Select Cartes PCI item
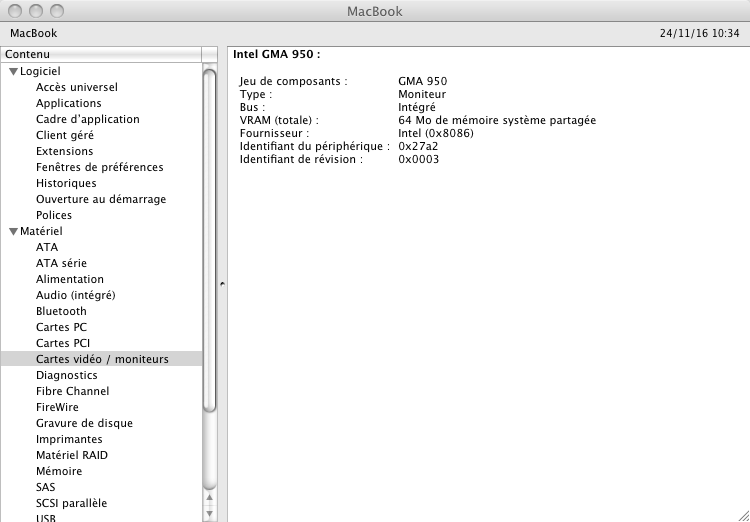The width and height of the screenshot is (750, 522). tap(63, 343)
